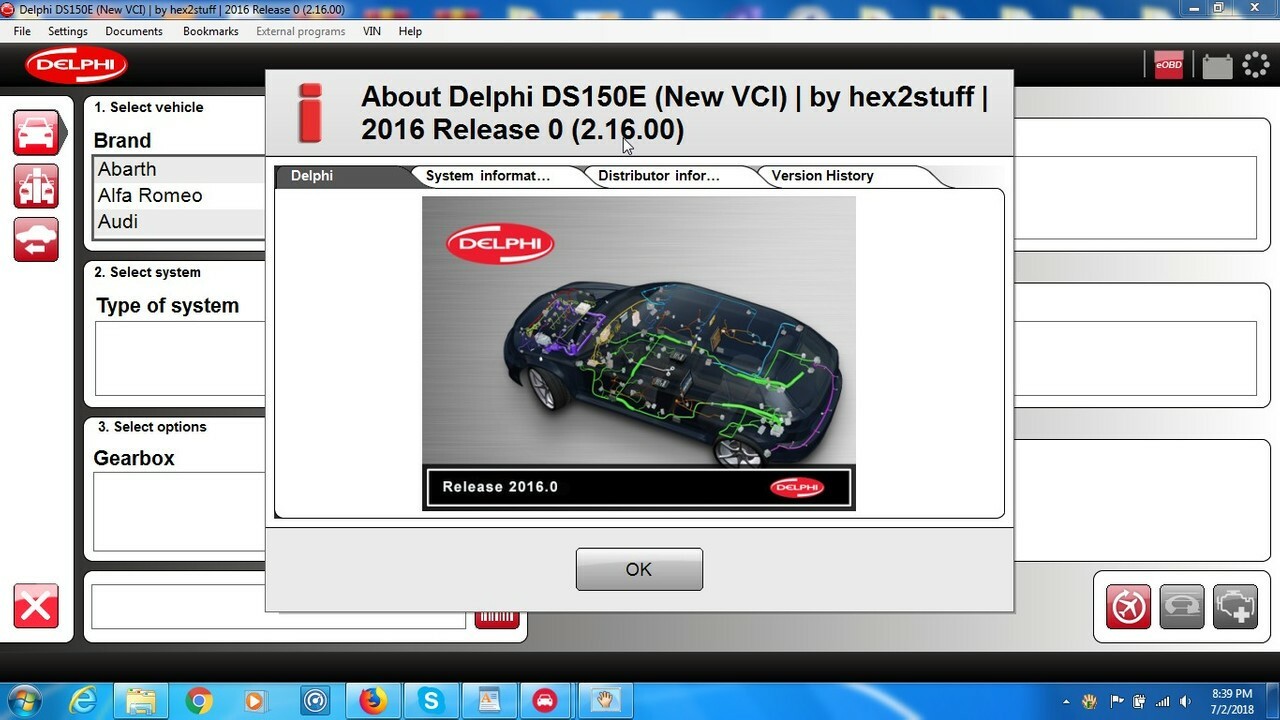Click the car with return arrow icon
Screen dimensions: 1280x720
click(x=36, y=239)
